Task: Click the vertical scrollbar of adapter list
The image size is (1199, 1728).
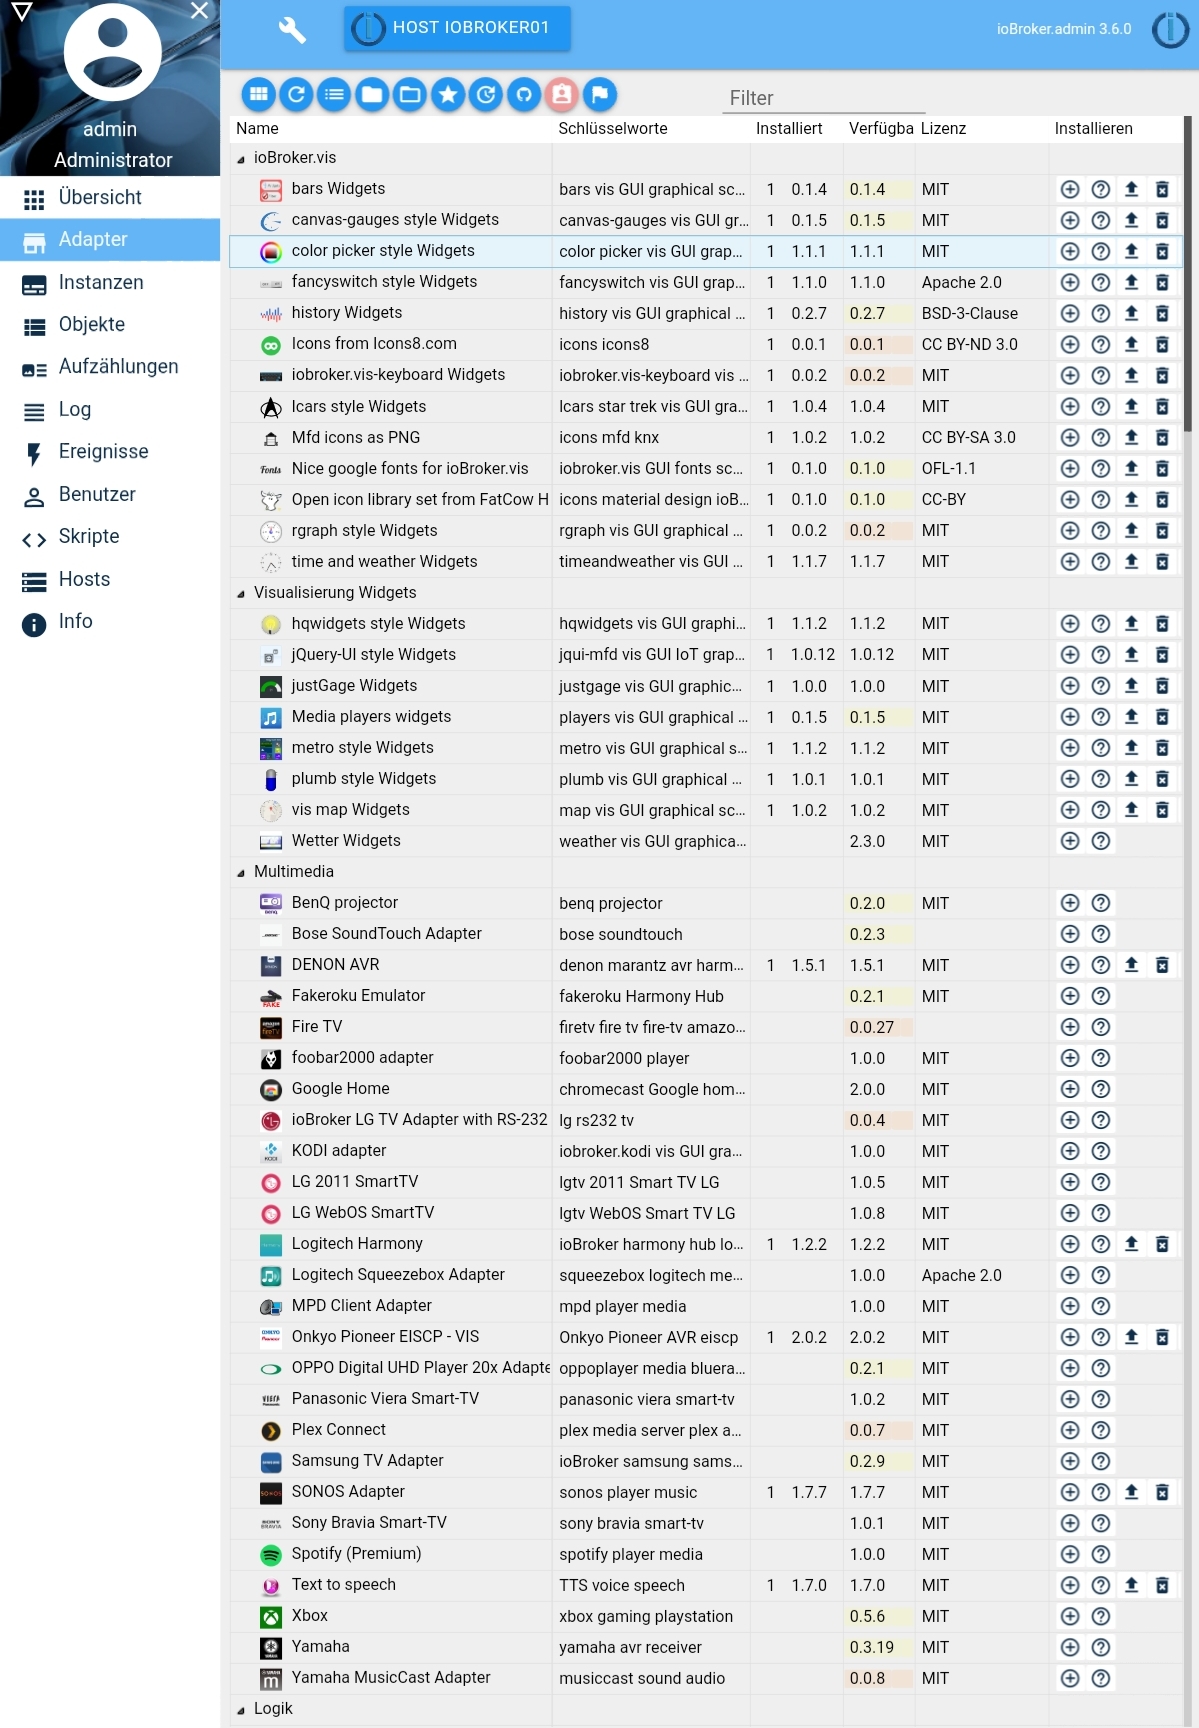Action: click(x=1187, y=275)
